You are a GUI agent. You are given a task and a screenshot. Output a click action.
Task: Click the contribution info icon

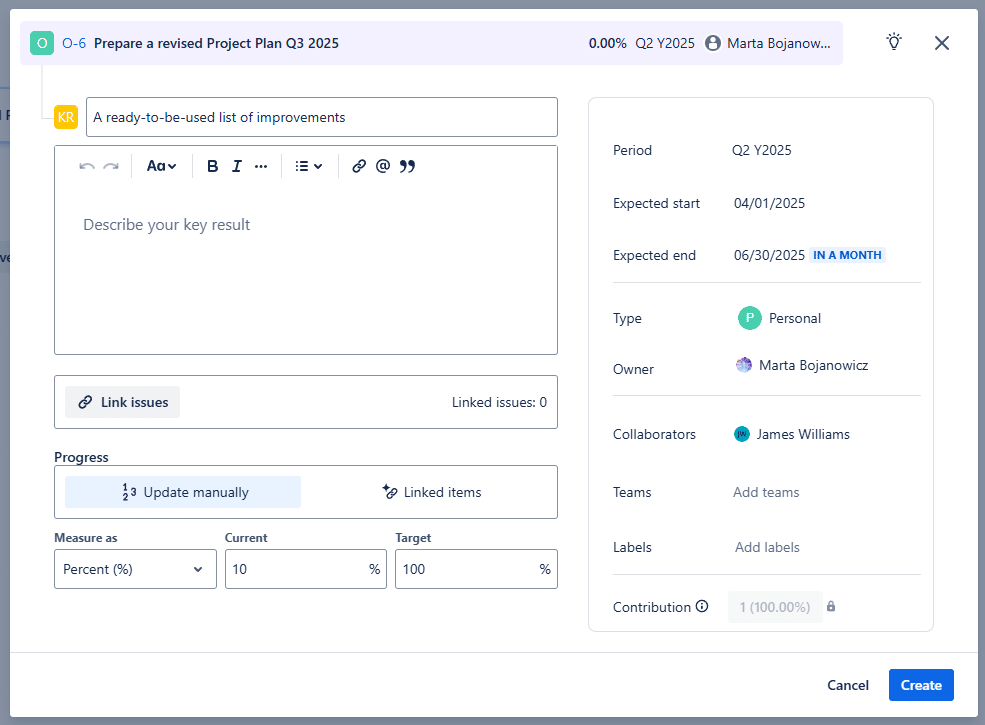point(702,606)
